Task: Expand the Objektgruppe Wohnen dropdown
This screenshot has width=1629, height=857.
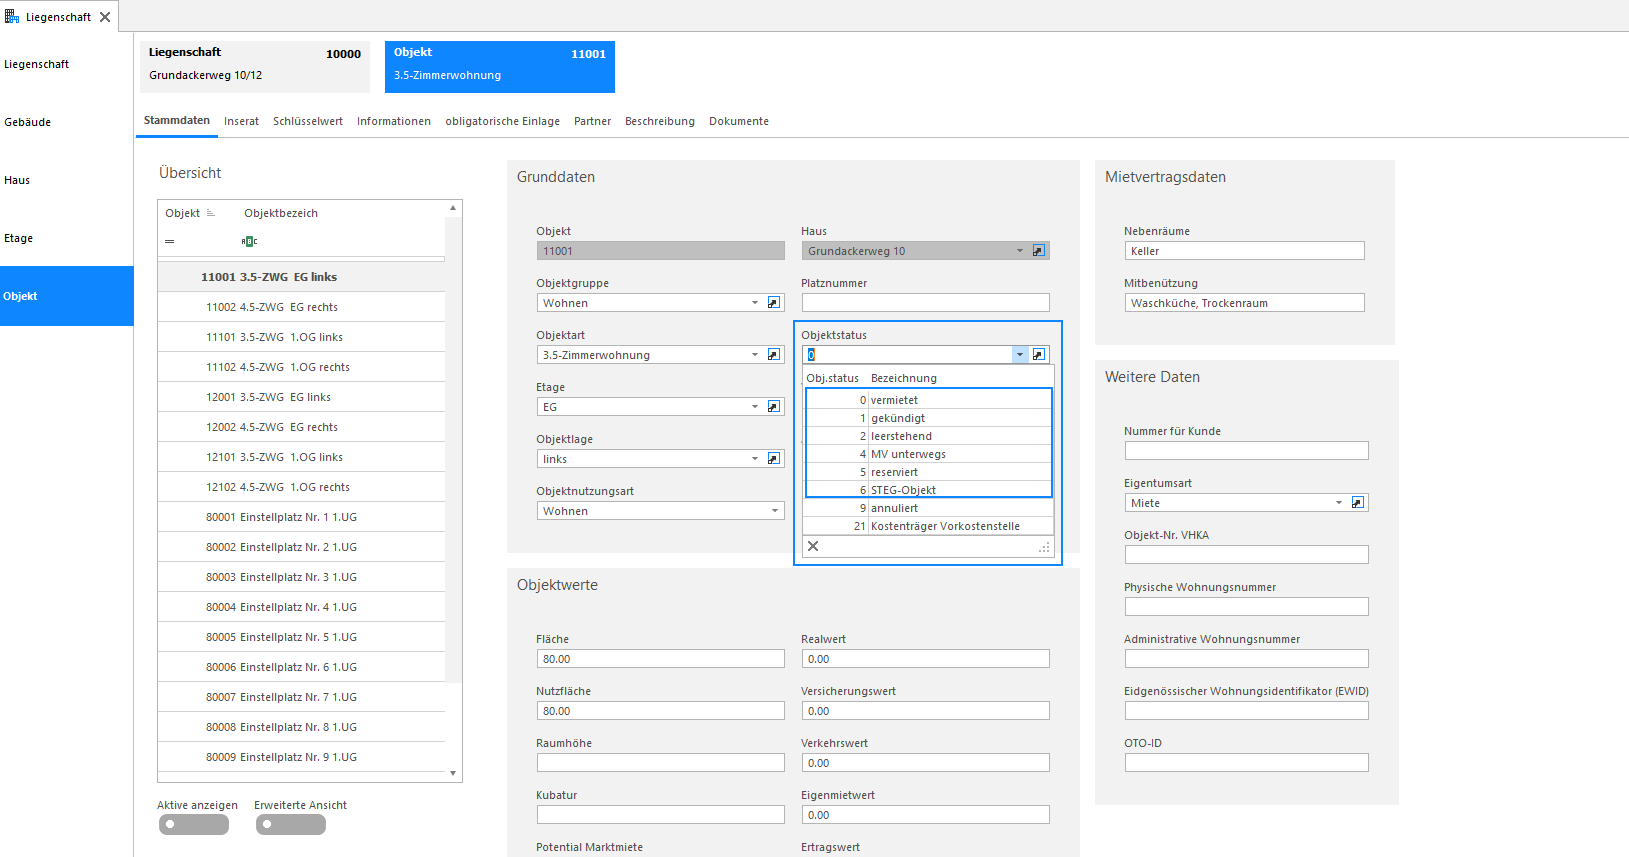Action: (755, 303)
